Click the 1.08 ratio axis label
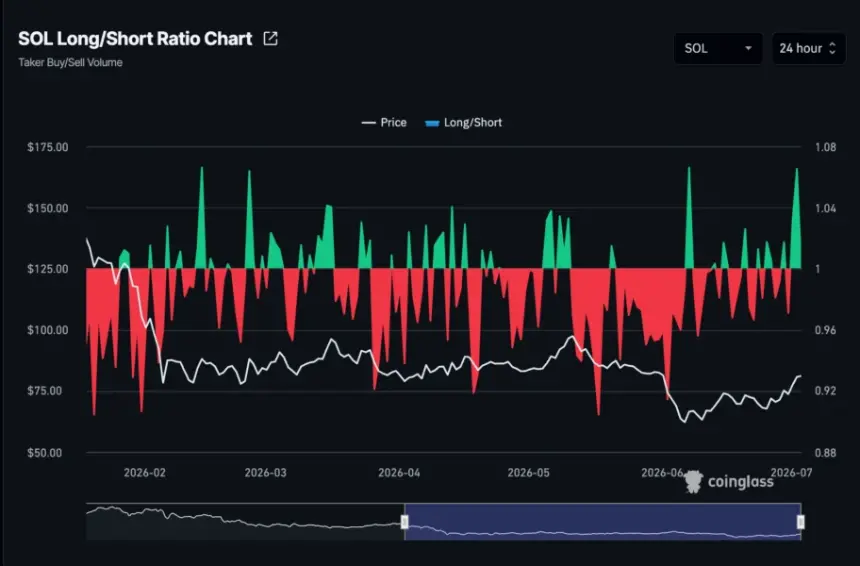 click(x=825, y=147)
